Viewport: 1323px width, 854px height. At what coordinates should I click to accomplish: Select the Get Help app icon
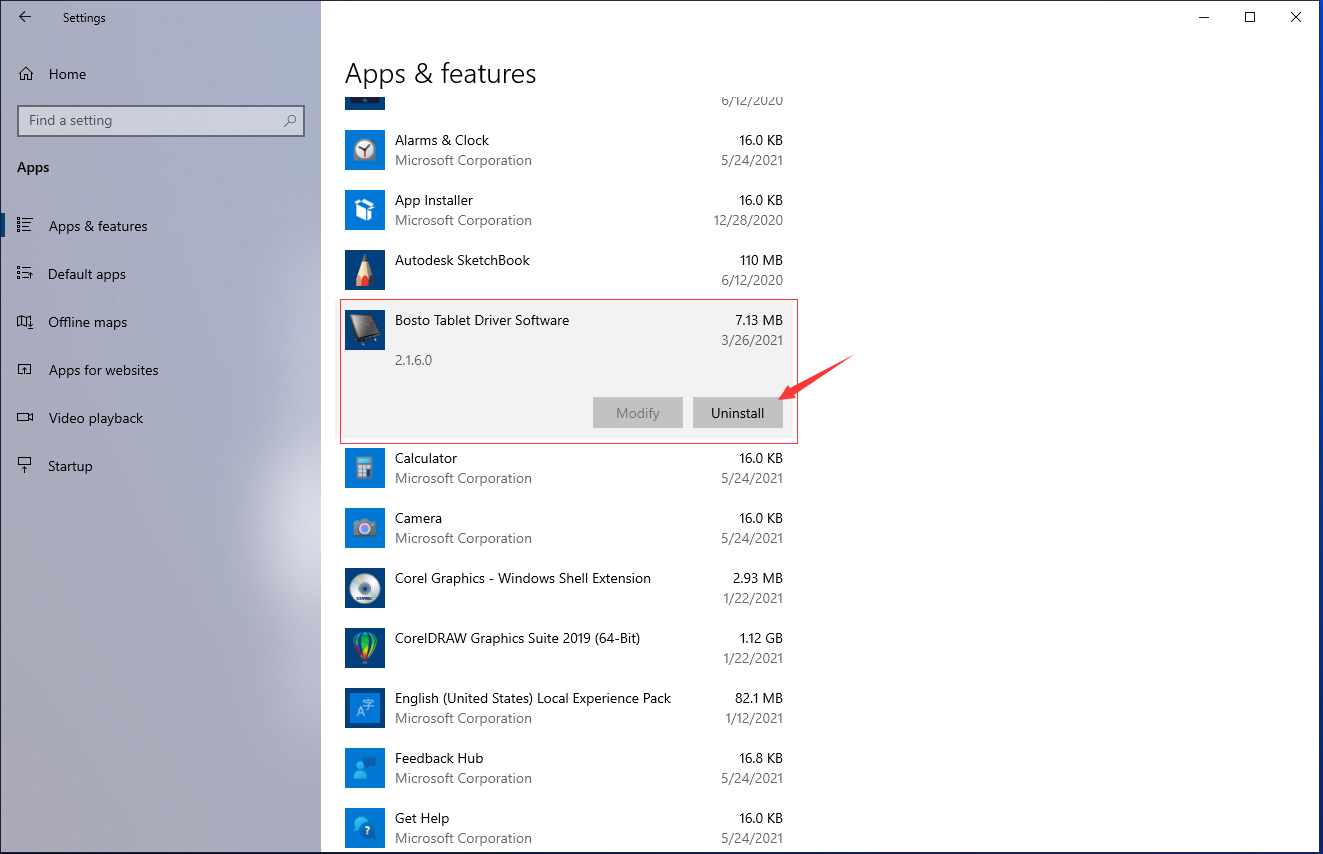[x=365, y=828]
